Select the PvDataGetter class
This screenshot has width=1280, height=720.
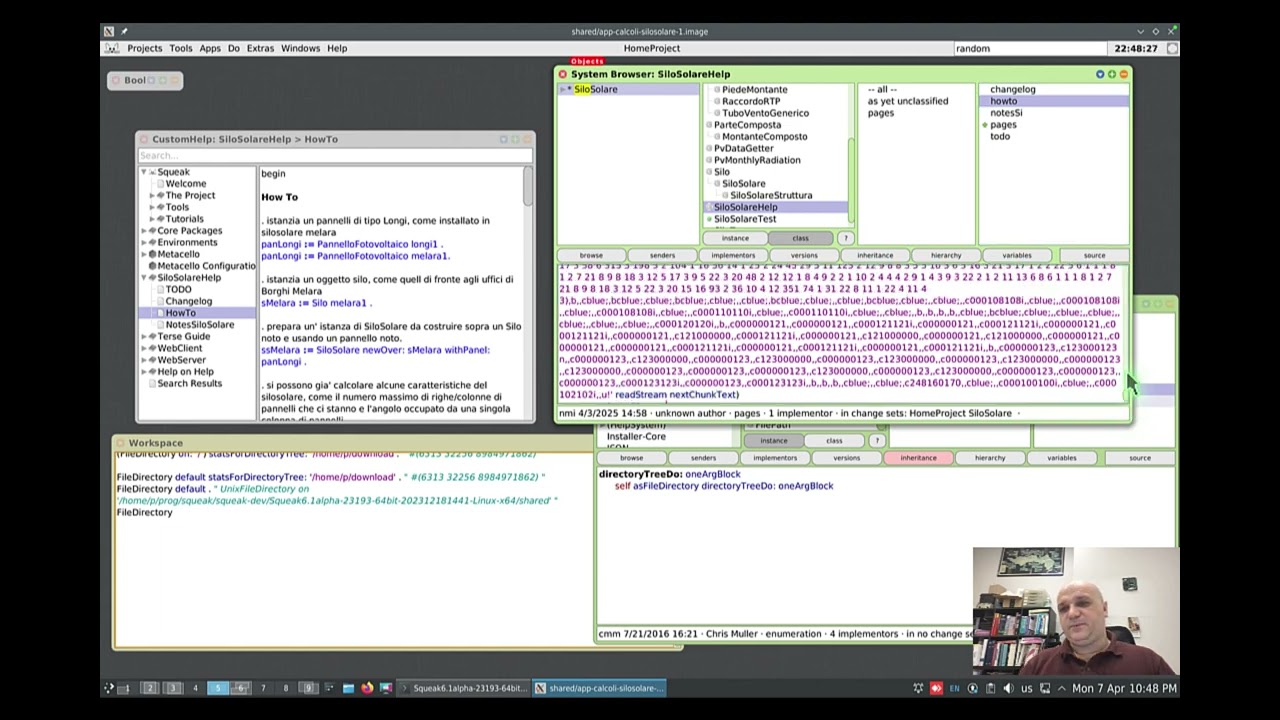[x=743, y=148]
